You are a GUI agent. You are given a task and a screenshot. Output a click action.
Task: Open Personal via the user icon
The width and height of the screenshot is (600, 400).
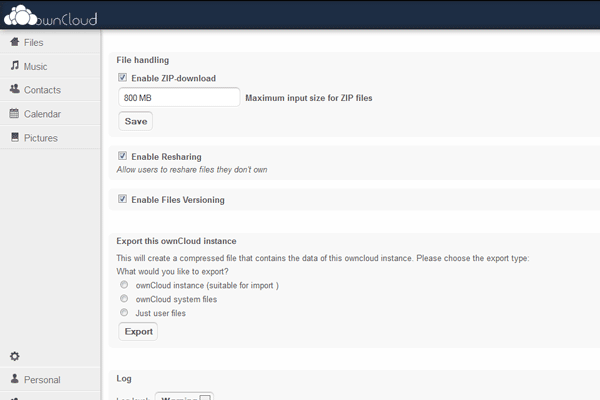[x=15, y=380]
